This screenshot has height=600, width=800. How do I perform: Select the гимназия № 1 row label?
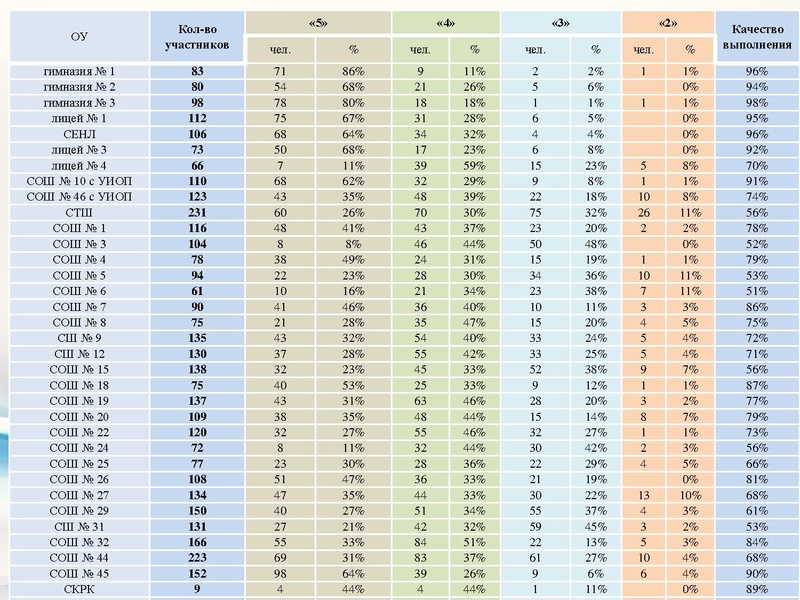pos(79,72)
